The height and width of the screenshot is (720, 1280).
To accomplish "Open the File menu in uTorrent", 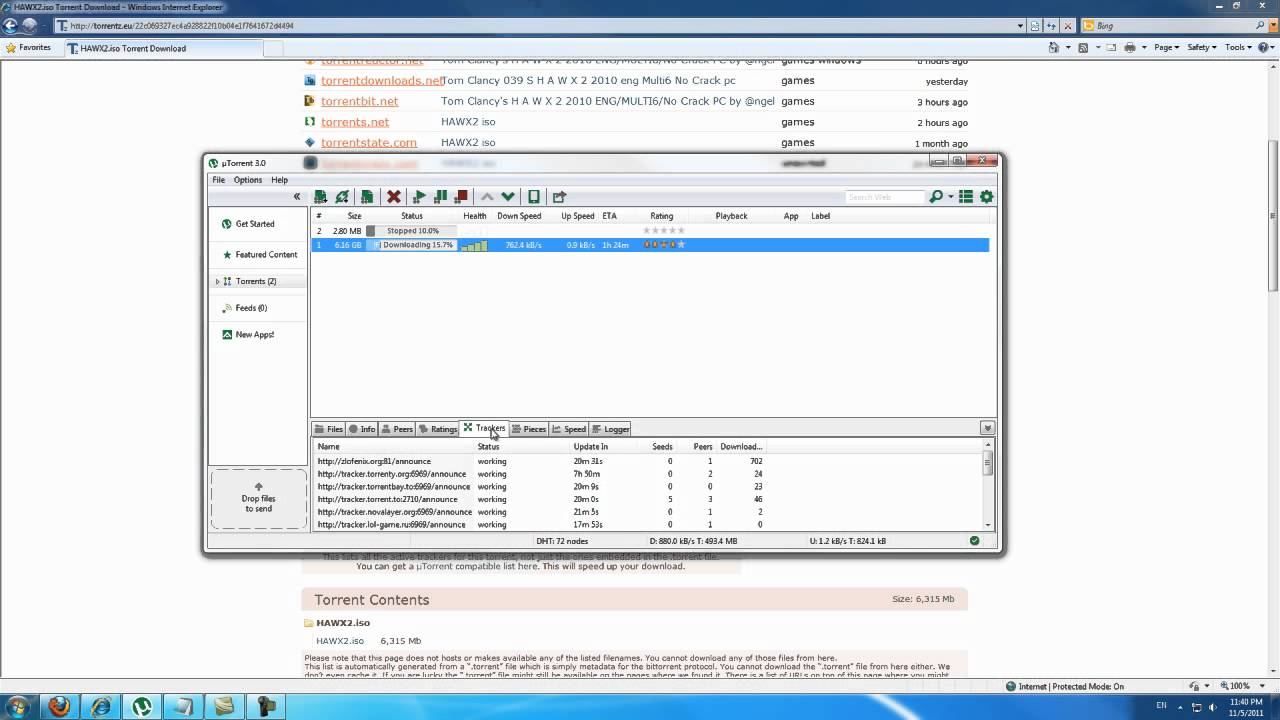I will point(218,180).
